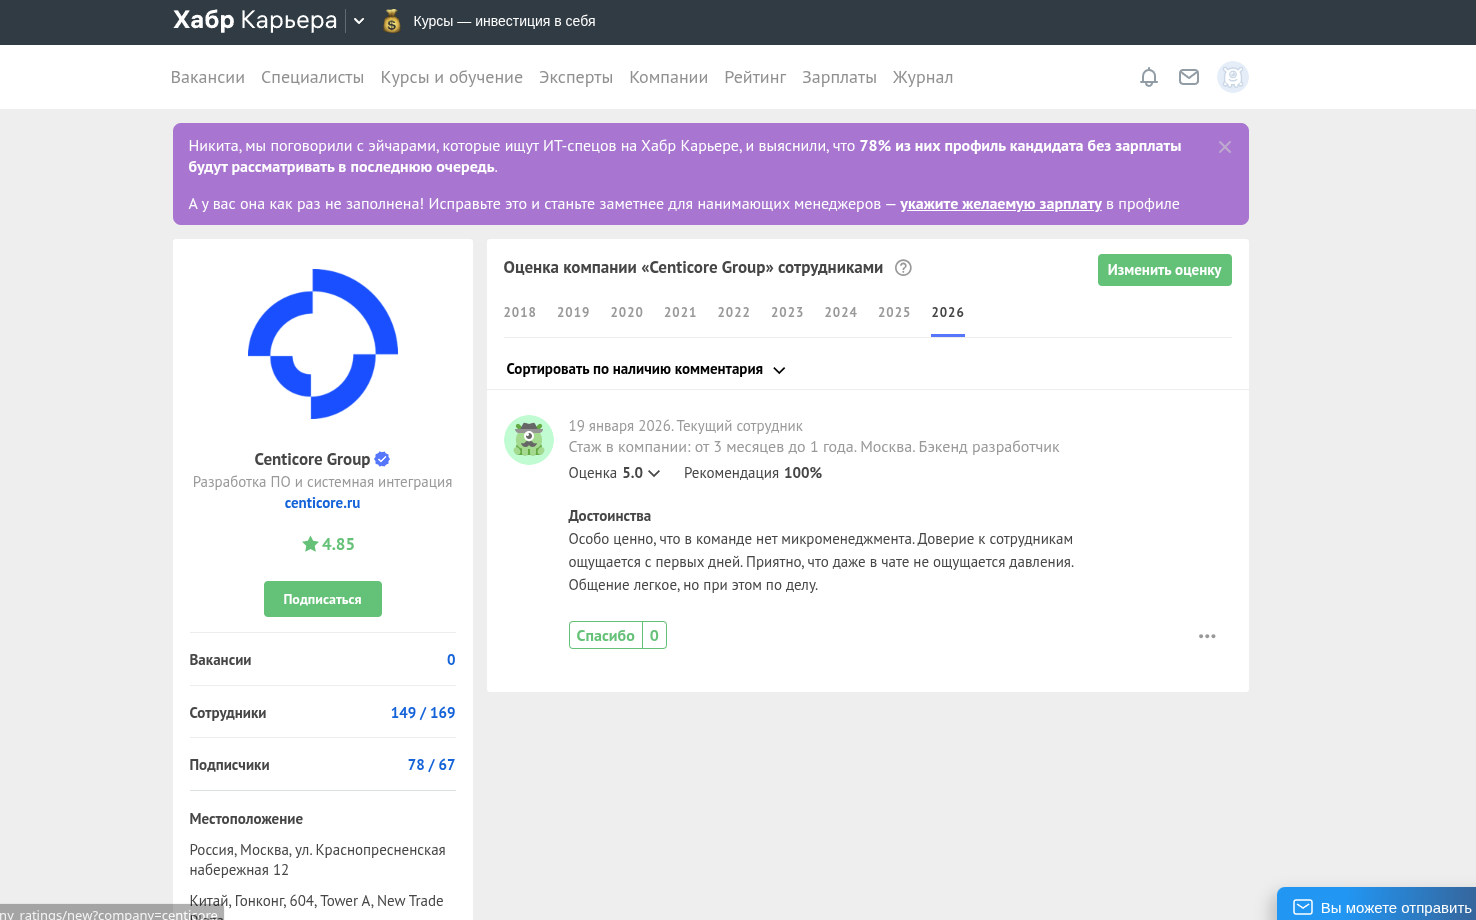Switch to the 2021 year tab
This screenshot has width=1476, height=920.
click(680, 313)
